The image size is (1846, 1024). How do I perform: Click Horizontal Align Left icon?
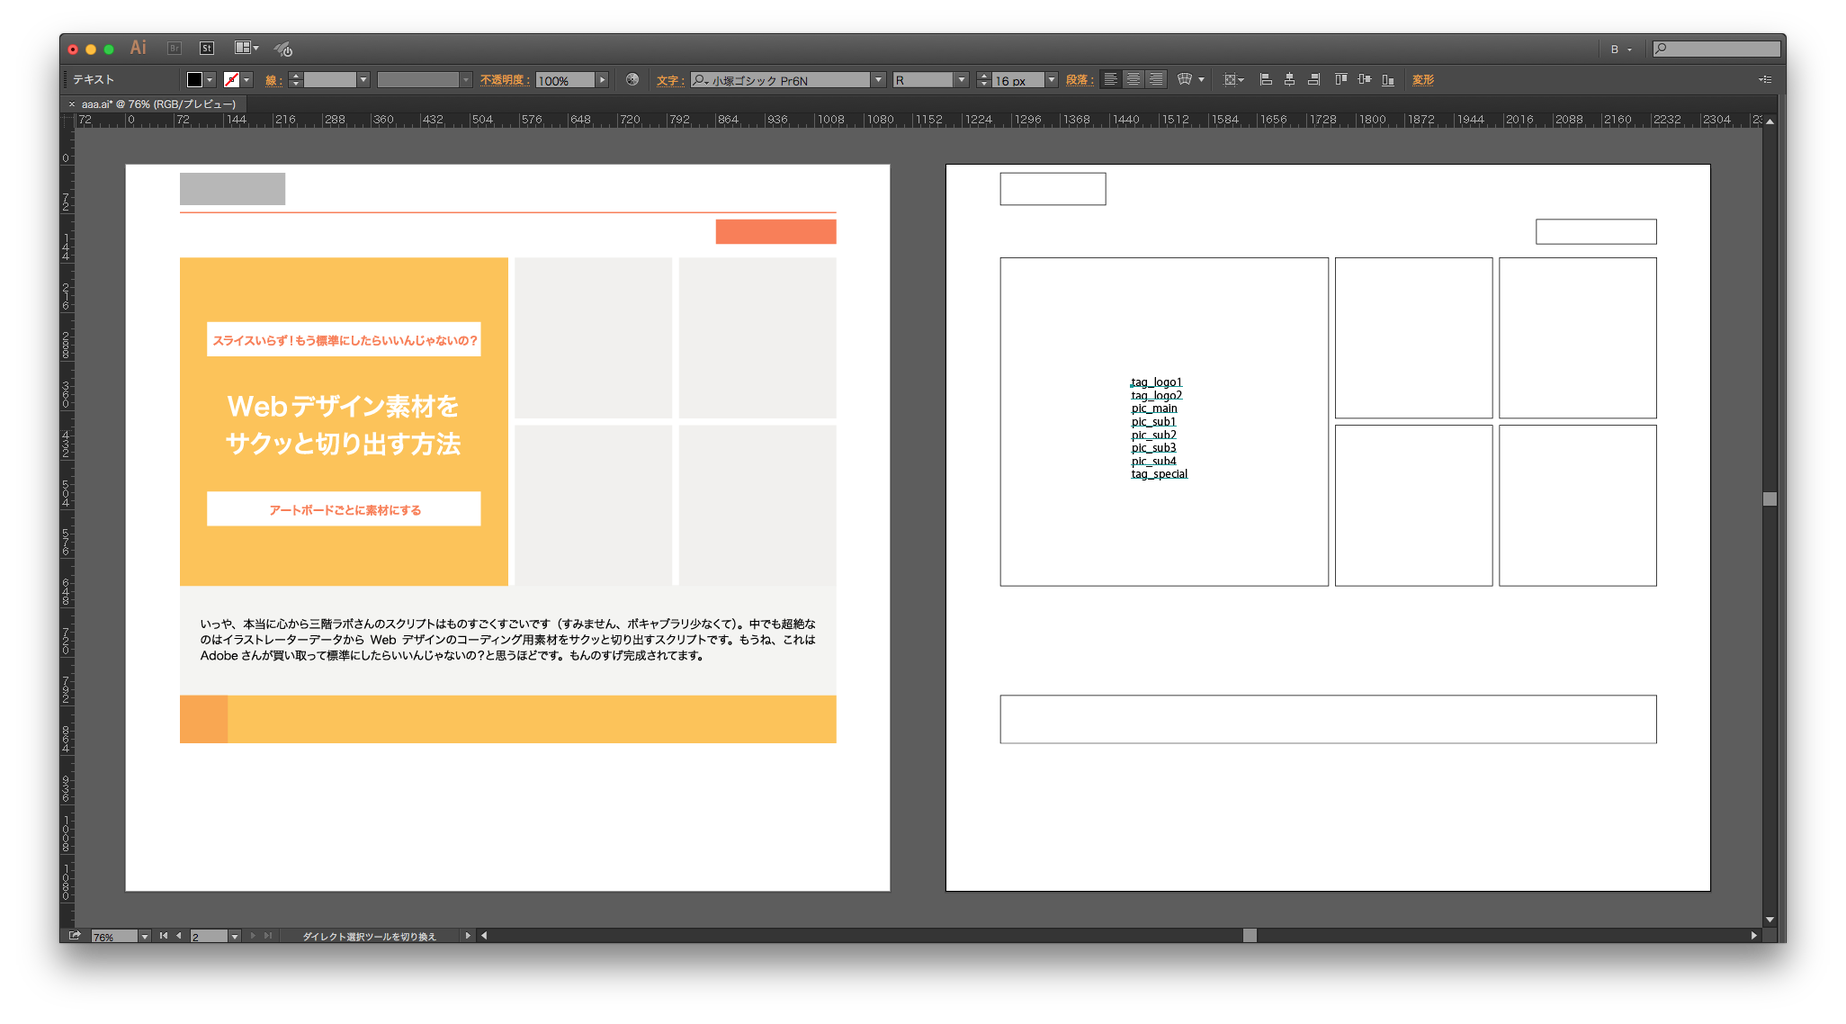[1265, 79]
